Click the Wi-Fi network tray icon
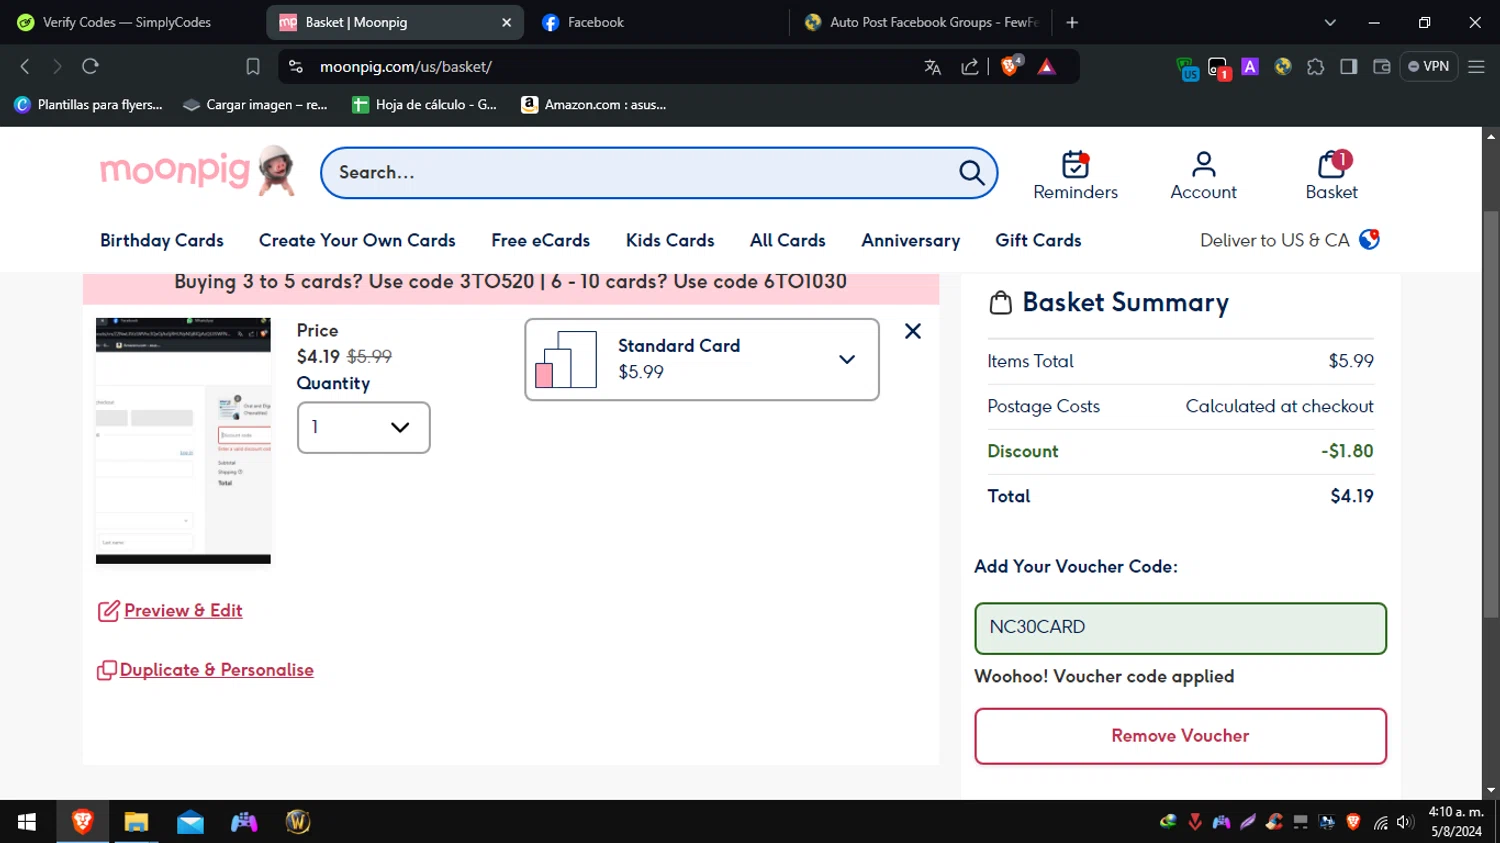The image size is (1500, 843). click(1380, 822)
